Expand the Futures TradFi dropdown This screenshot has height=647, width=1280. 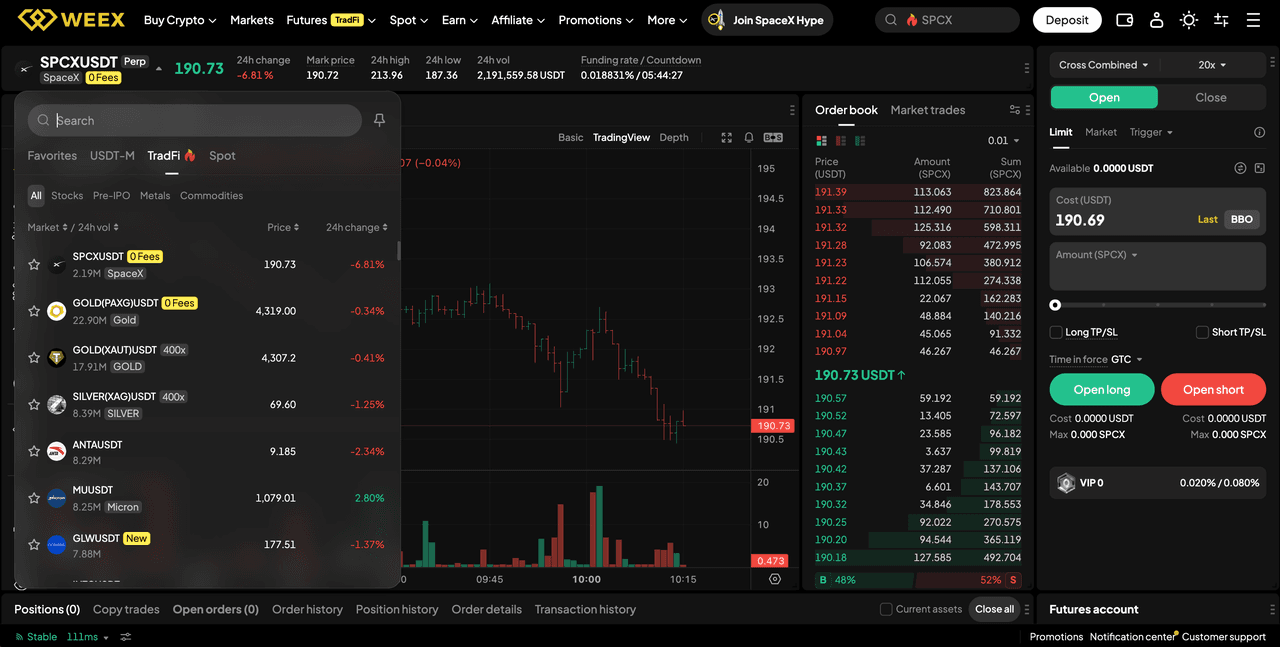[331, 20]
